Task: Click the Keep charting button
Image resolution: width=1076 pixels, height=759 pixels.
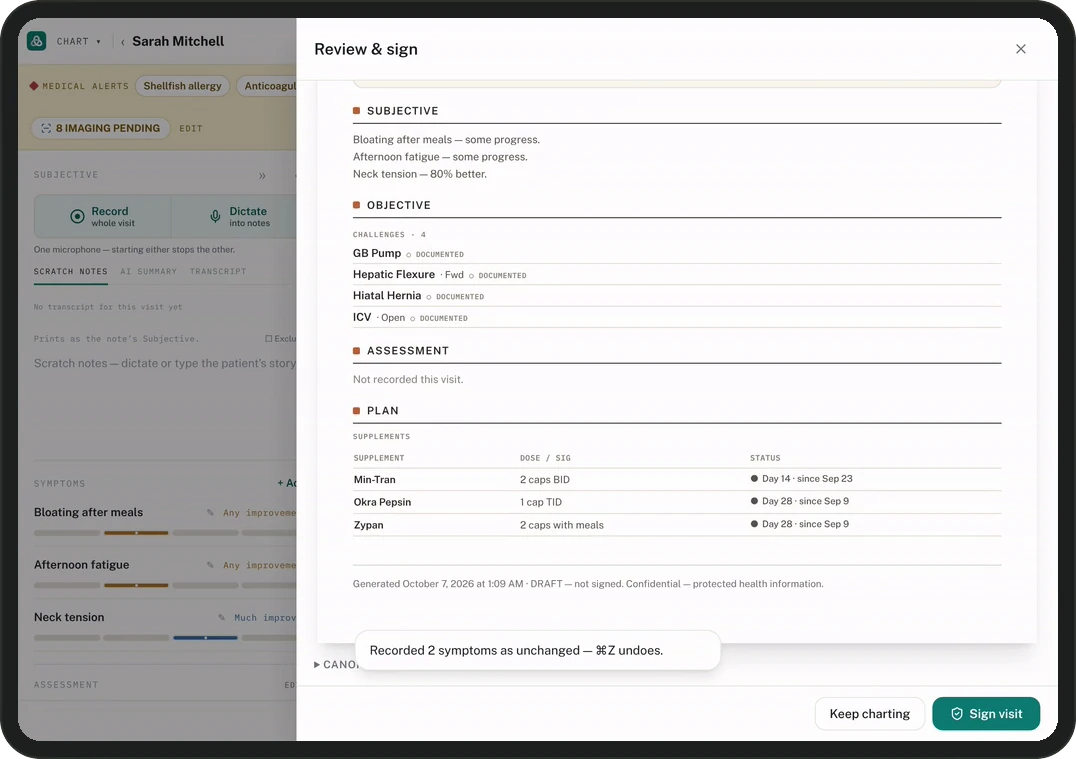Action: point(869,714)
